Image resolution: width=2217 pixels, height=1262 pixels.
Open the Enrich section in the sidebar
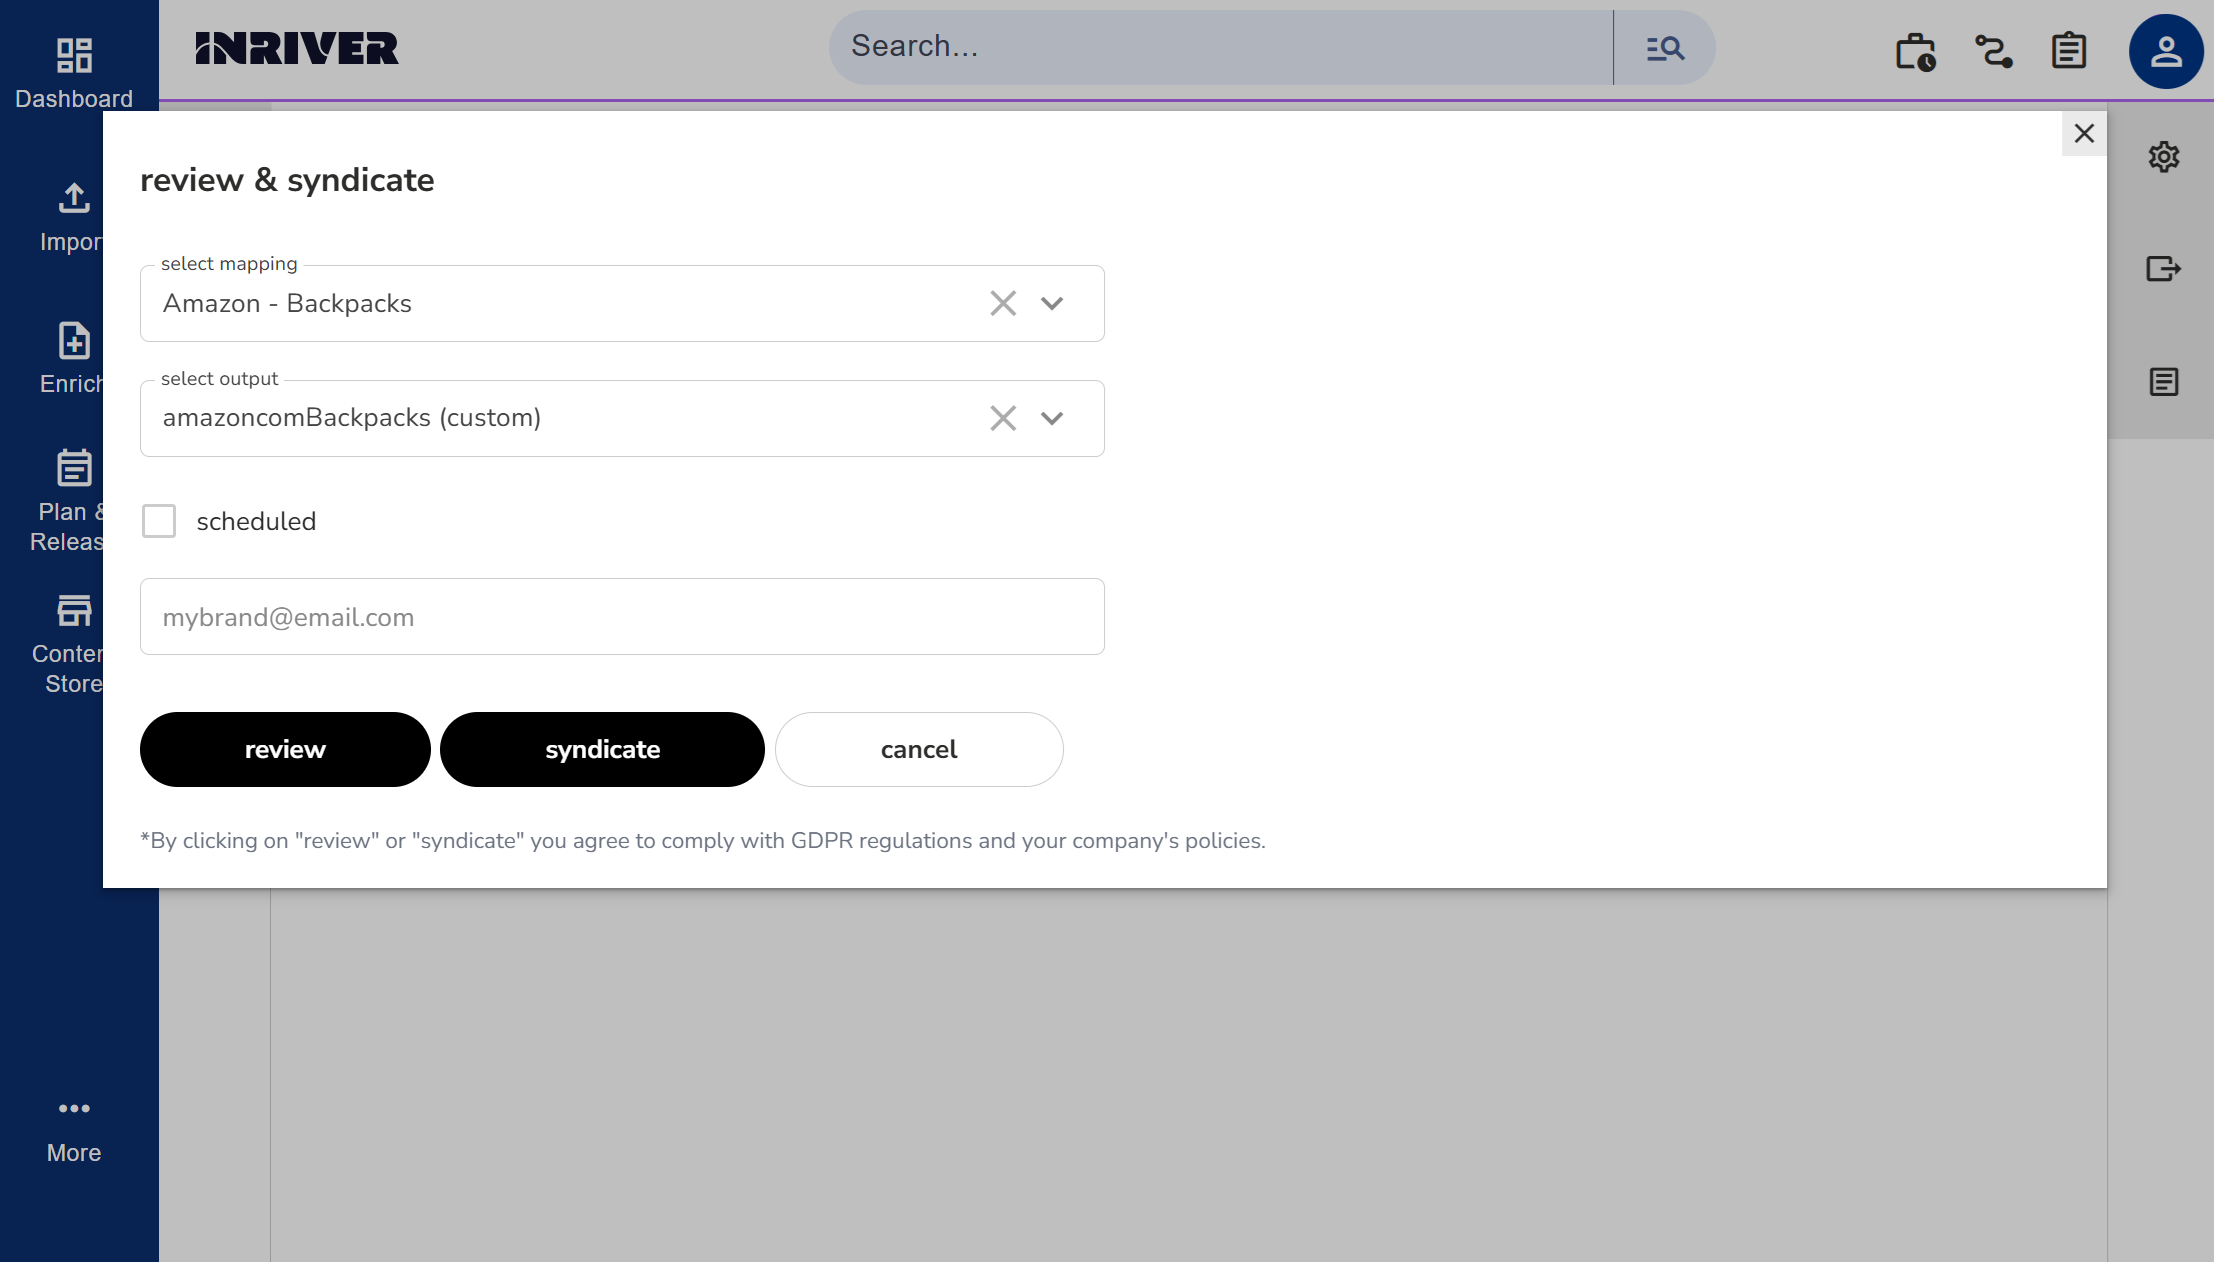pyautogui.click(x=71, y=359)
